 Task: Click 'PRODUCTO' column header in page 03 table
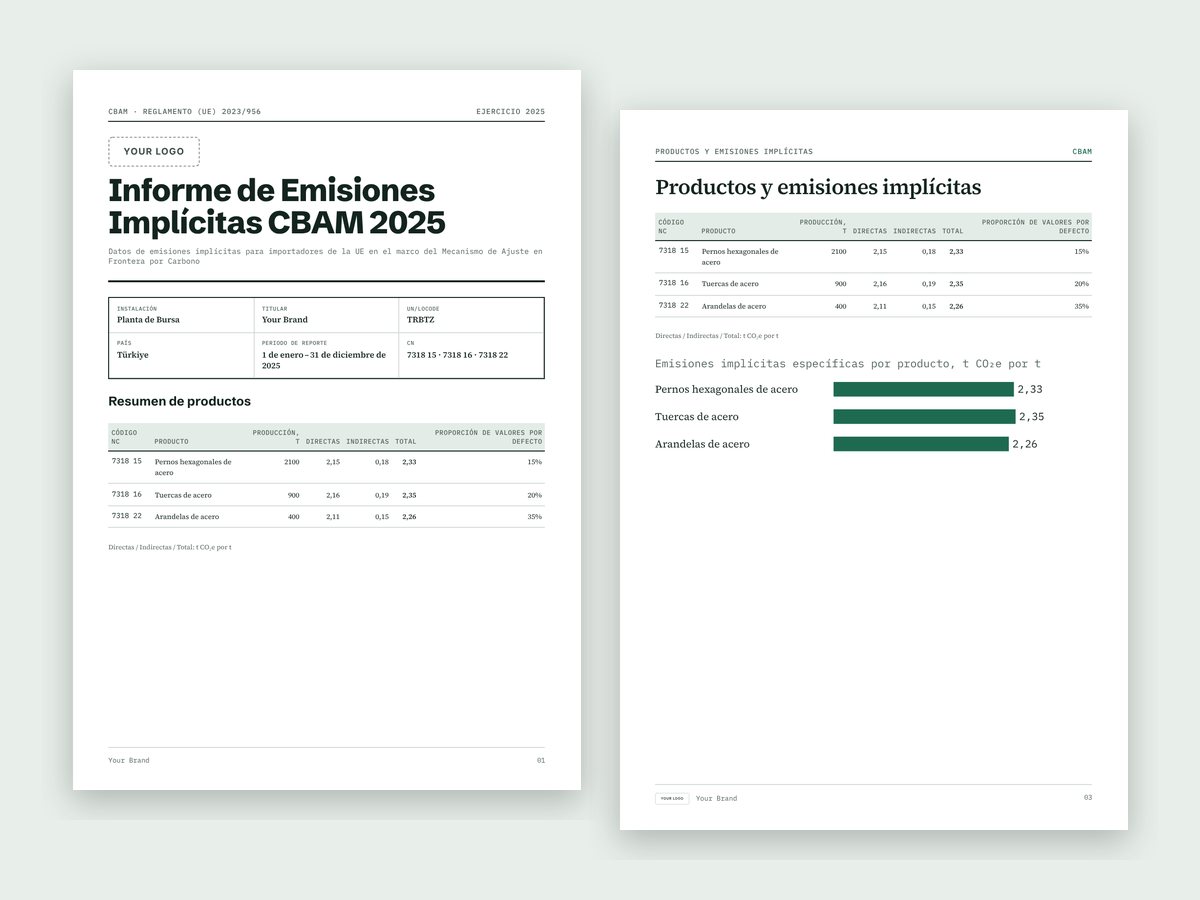pyautogui.click(x=718, y=231)
